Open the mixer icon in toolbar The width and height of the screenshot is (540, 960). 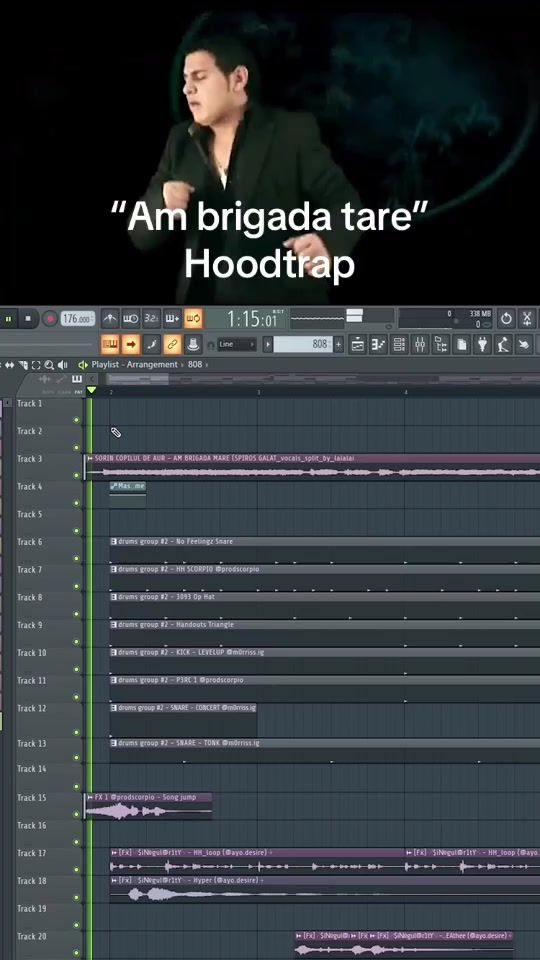(420, 345)
